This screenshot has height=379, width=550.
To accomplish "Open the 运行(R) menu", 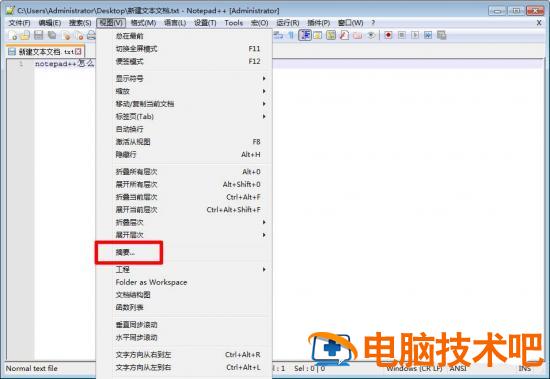I will [288, 23].
